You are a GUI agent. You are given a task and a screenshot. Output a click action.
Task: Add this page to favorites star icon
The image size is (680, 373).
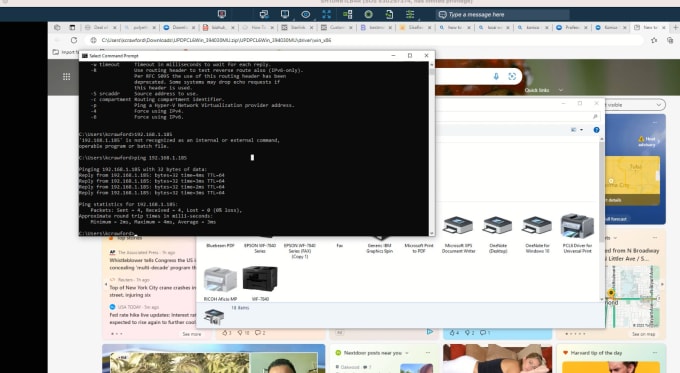654,40
